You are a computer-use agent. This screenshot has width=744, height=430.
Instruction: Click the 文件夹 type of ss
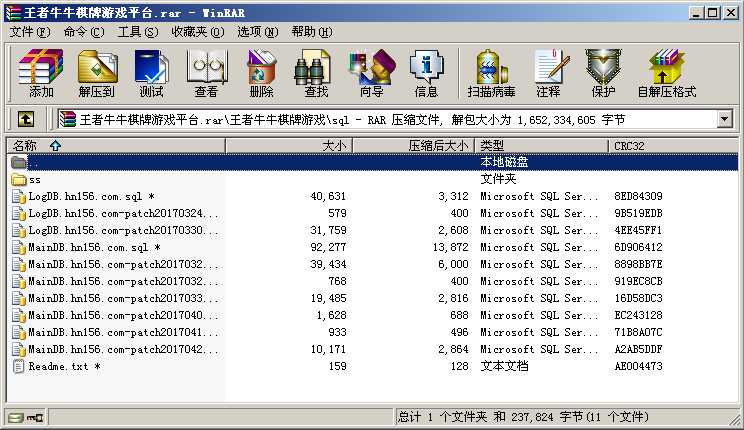click(498, 179)
